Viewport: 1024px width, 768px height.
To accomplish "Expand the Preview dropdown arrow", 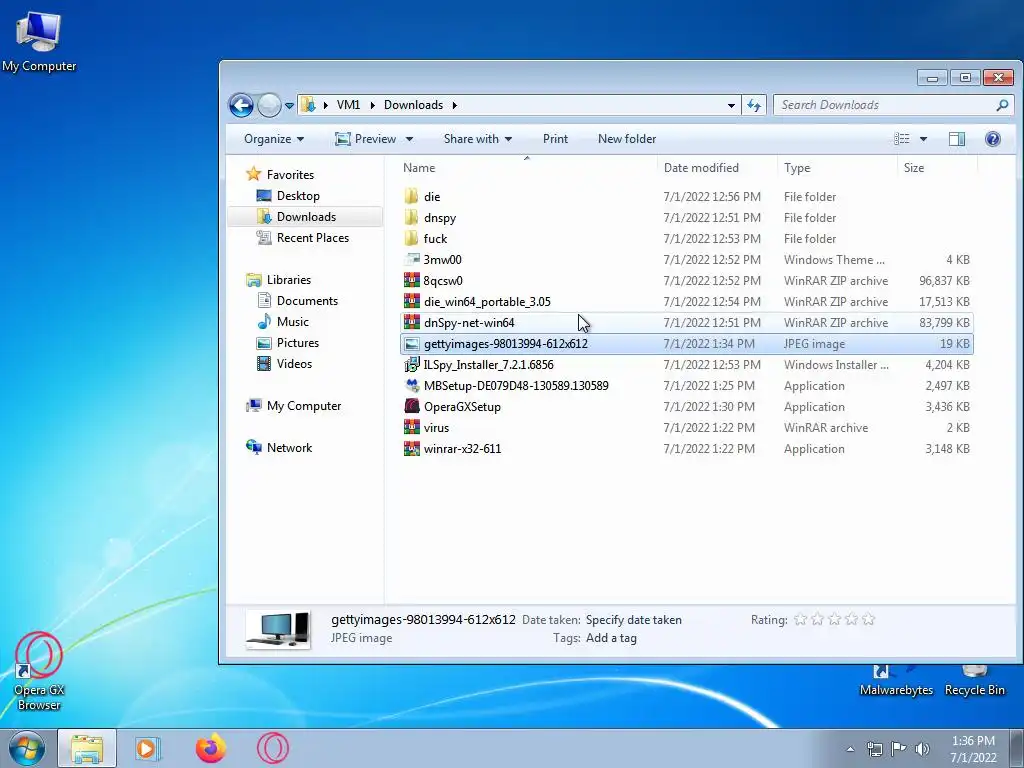I will coord(409,139).
